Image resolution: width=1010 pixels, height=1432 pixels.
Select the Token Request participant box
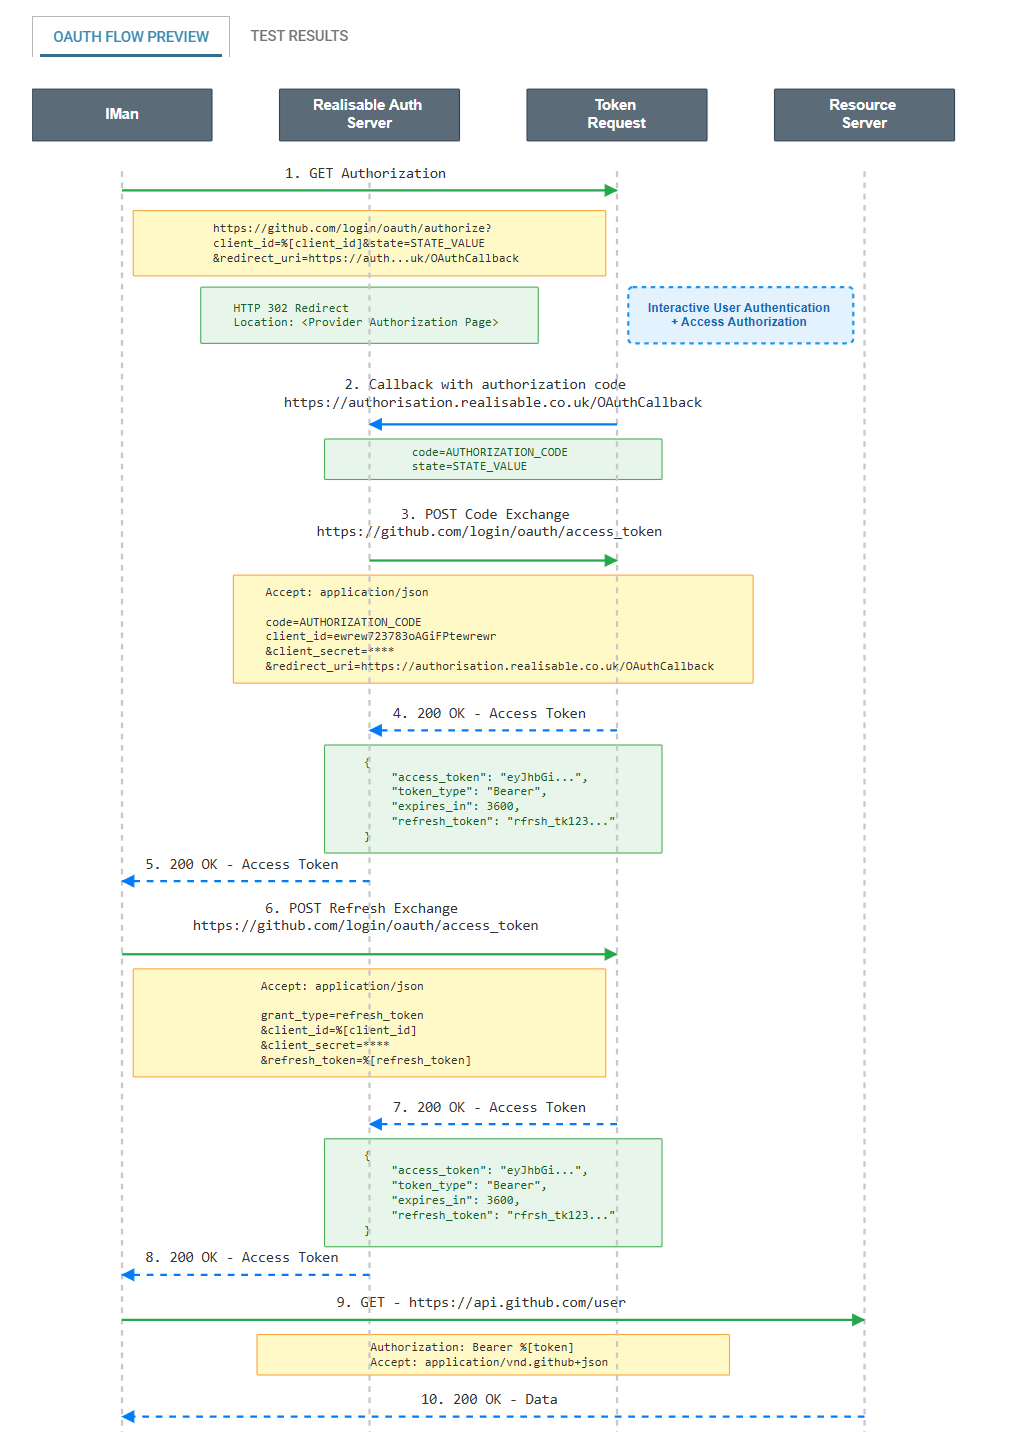click(616, 114)
